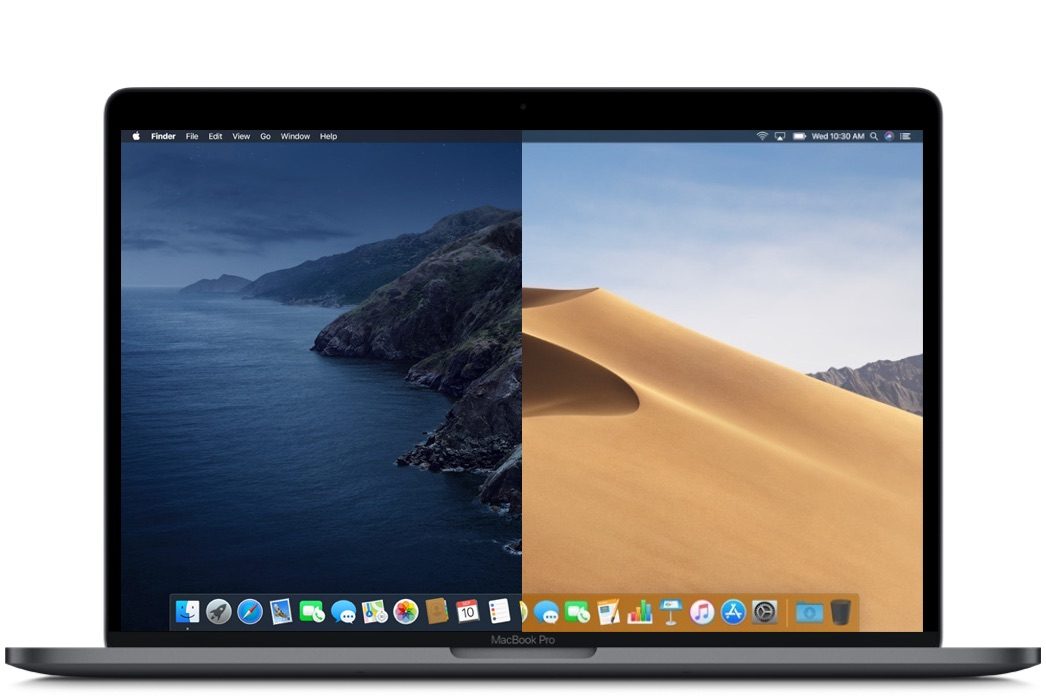
Task: Open the Window menu
Action: (295, 136)
